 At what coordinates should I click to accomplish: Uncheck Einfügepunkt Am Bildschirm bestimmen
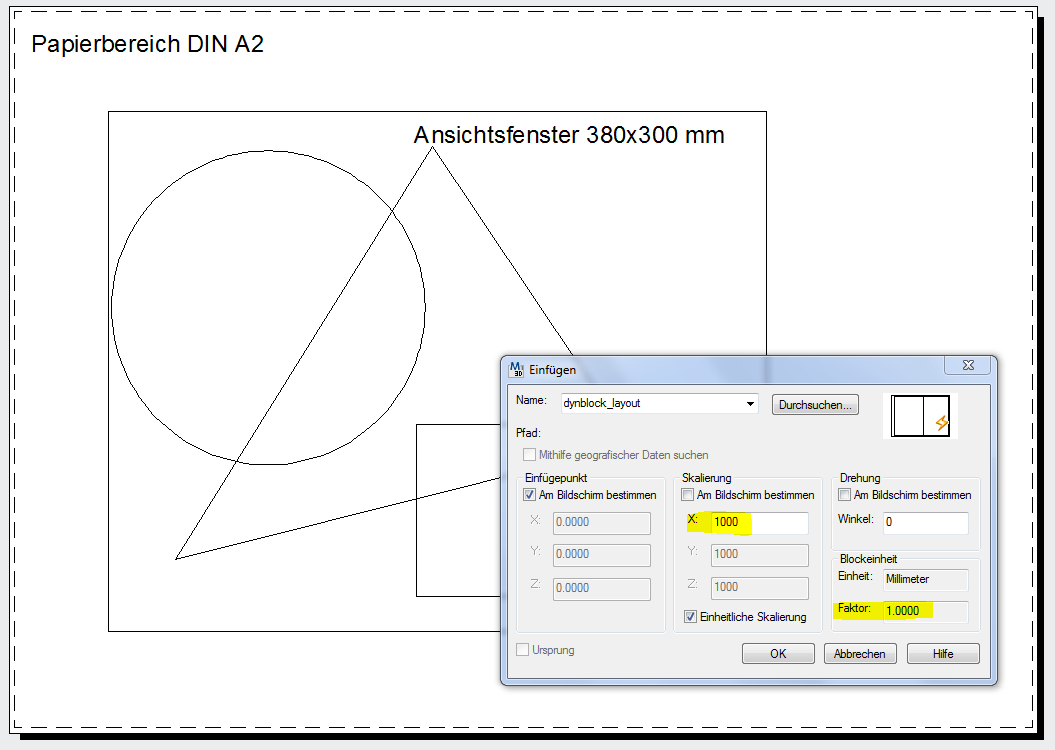(x=530, y=495)
